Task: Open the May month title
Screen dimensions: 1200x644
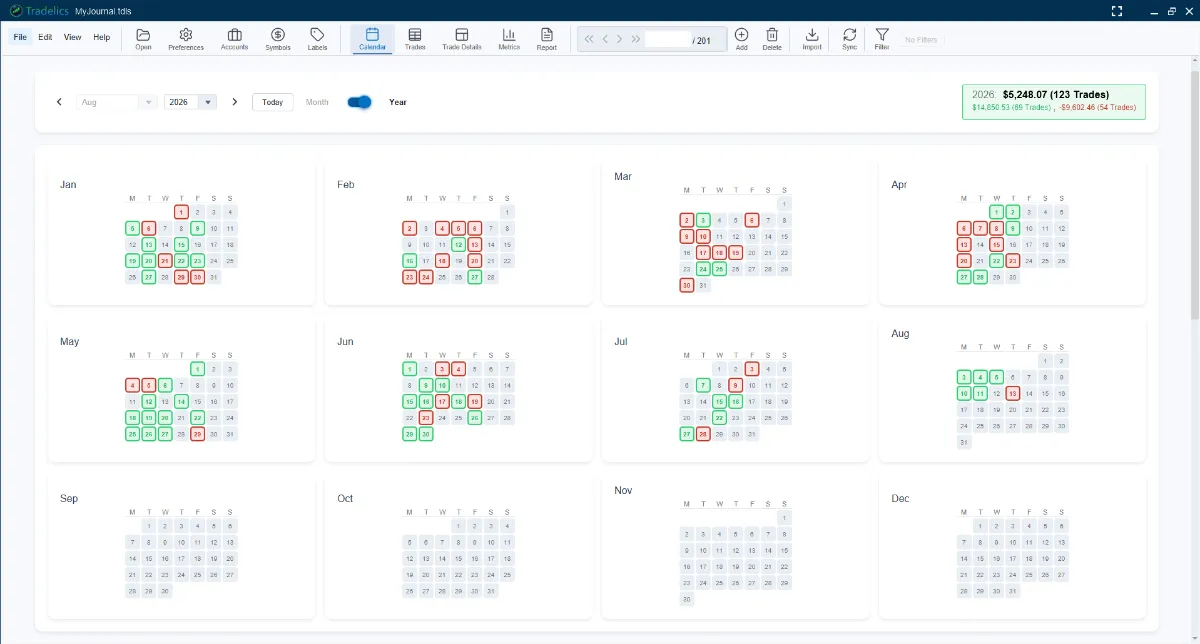Action: 69,342
